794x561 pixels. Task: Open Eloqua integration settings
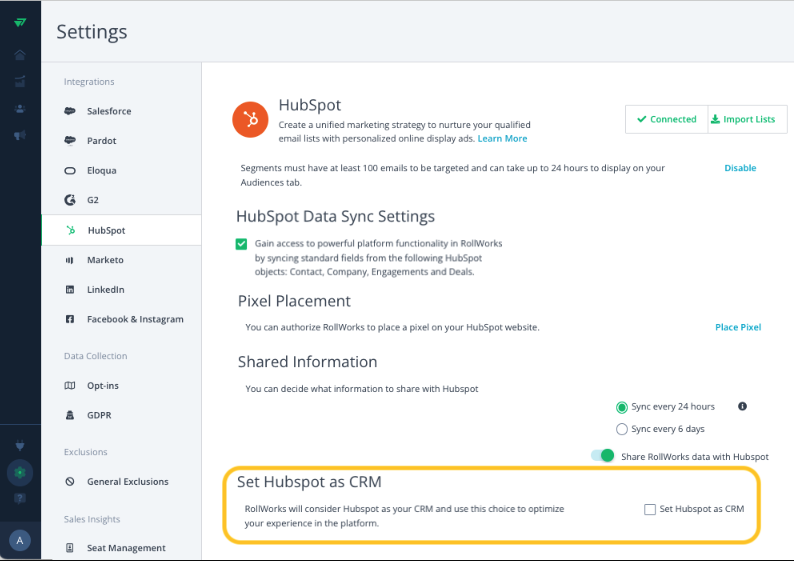[121, 171]
